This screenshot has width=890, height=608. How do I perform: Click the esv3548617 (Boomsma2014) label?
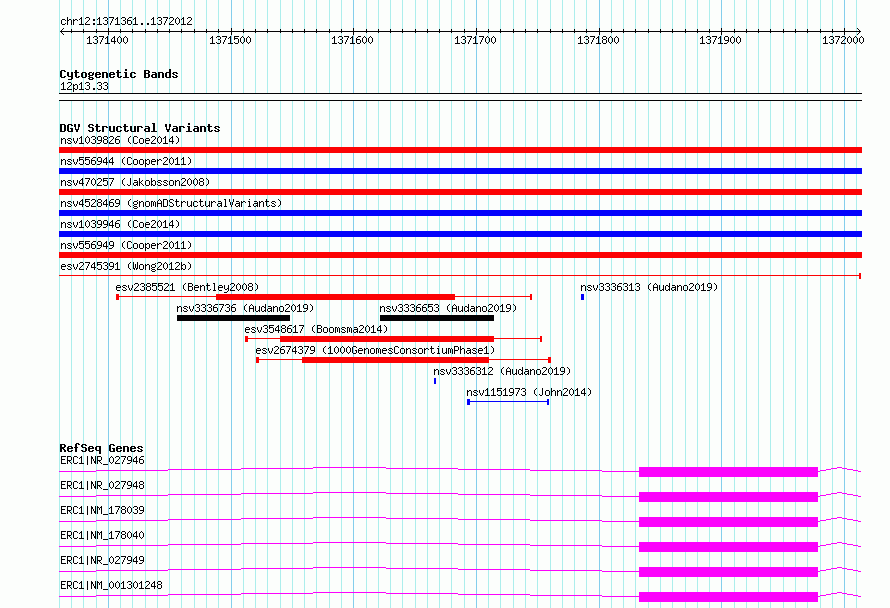(316, 329)
